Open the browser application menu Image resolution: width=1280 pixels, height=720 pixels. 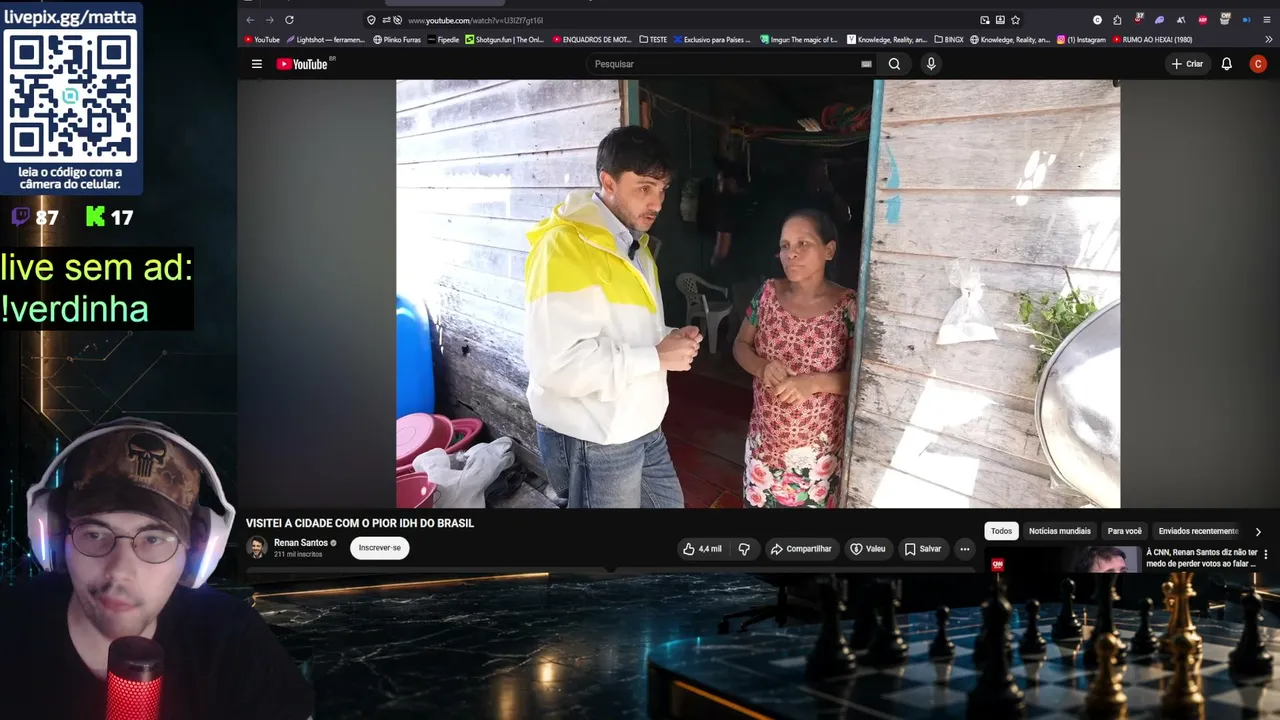(1266, 20)
